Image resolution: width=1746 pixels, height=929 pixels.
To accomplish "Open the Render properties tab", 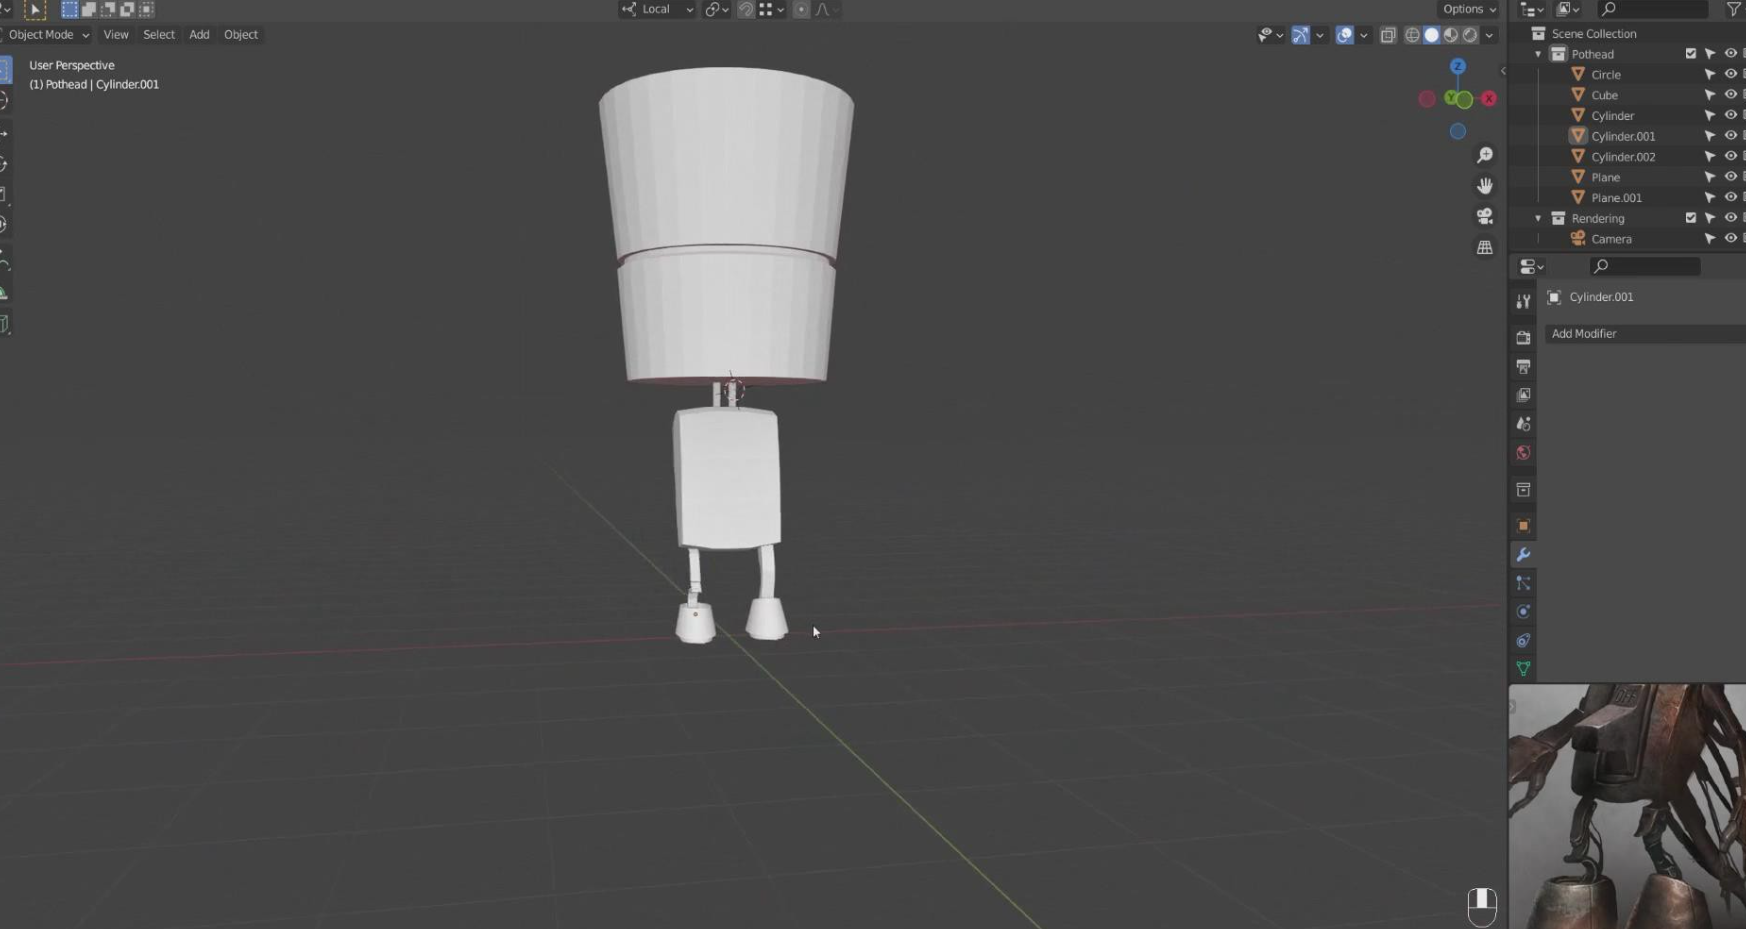I will 1523,338.
